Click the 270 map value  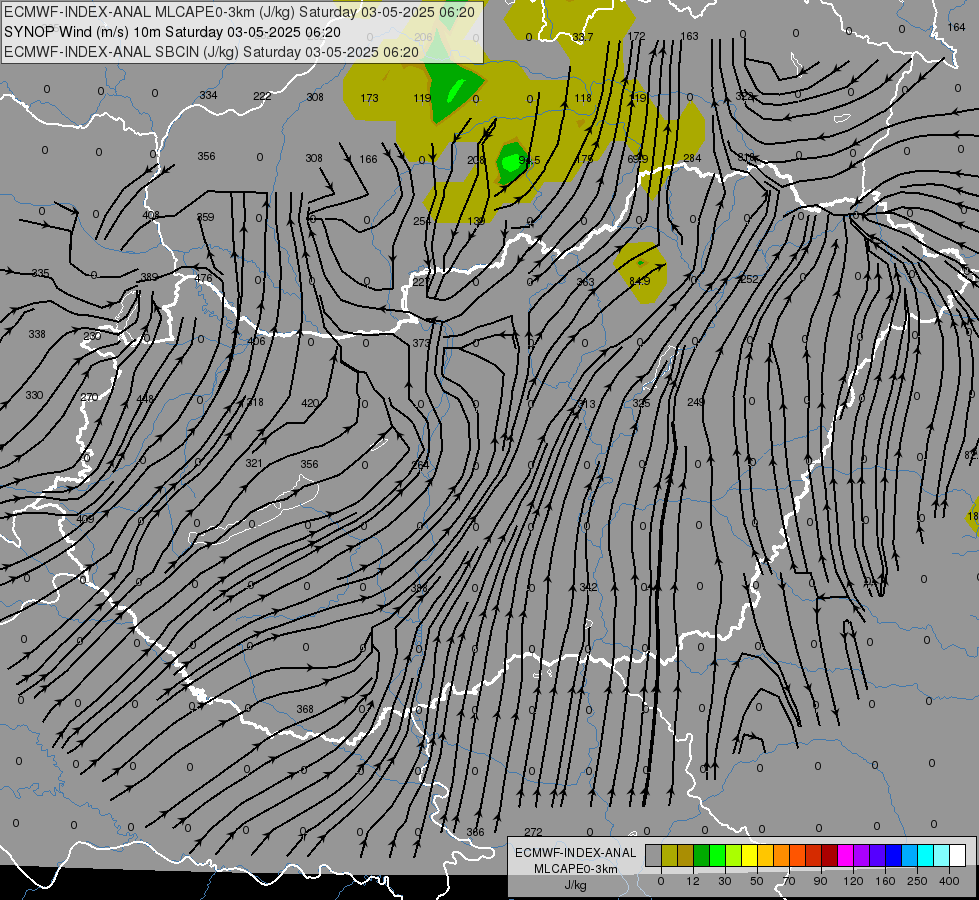(89, 397)
